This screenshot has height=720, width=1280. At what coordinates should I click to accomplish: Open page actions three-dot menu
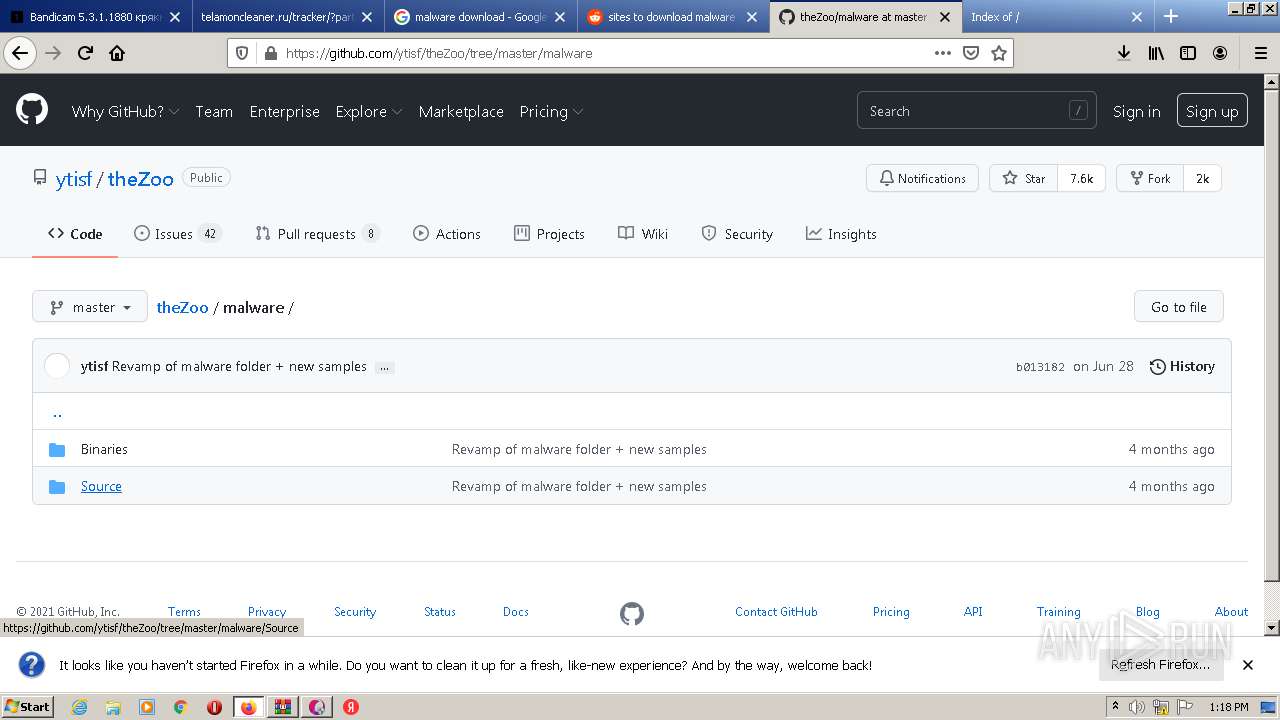coord(942,53)
